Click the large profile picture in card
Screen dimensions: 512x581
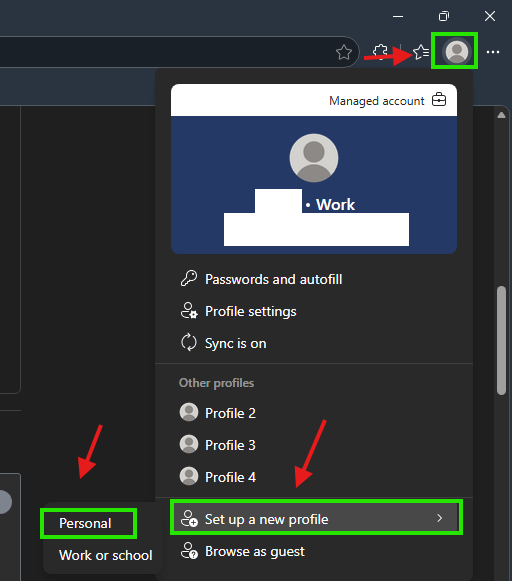314,158
